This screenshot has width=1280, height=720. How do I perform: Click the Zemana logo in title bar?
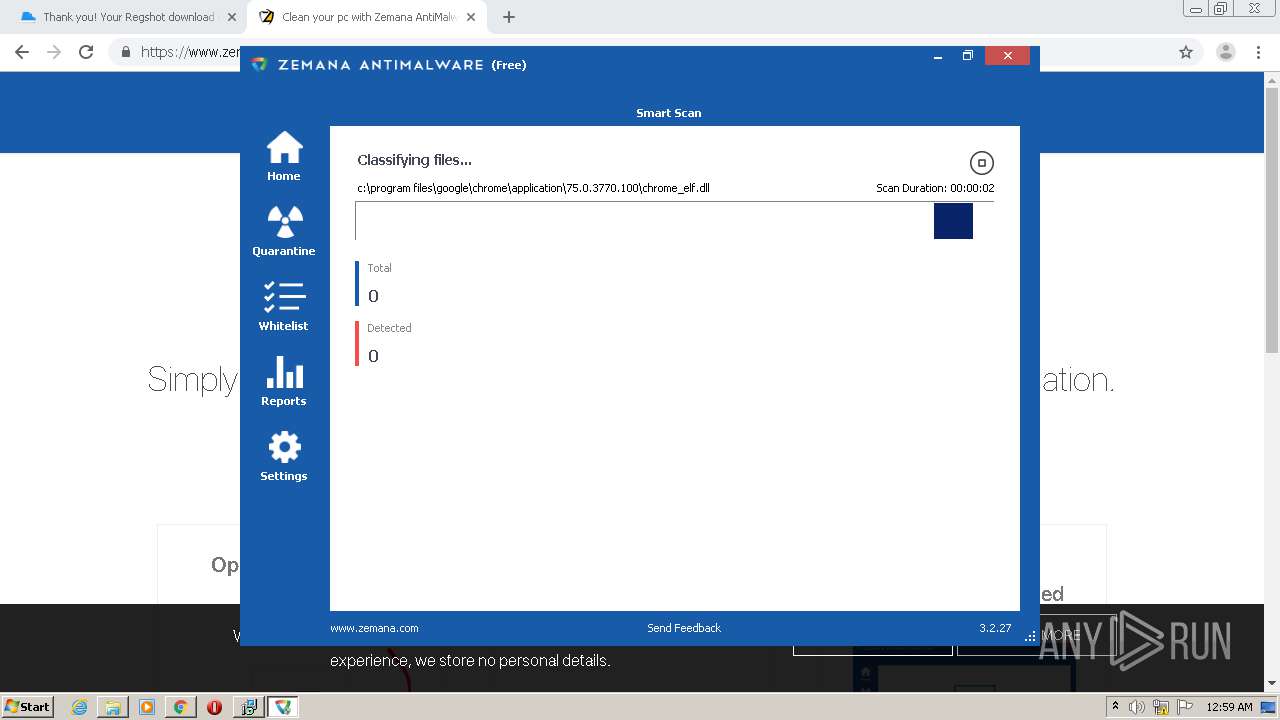259,64
